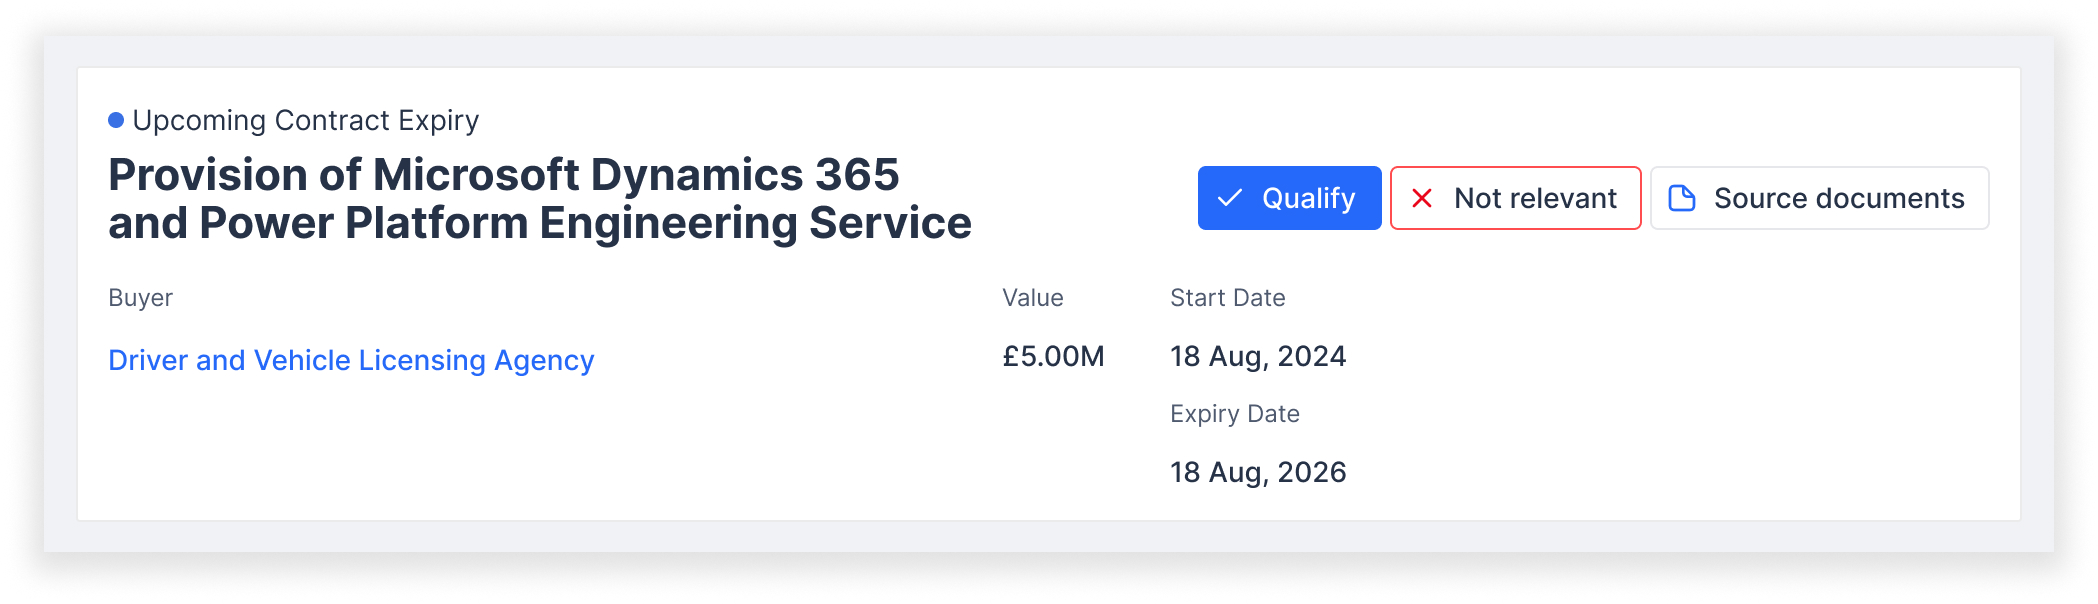This screenshot has height=604, width=2098.
Task: Click the Expiry Date label
Action: [1235, 414]
